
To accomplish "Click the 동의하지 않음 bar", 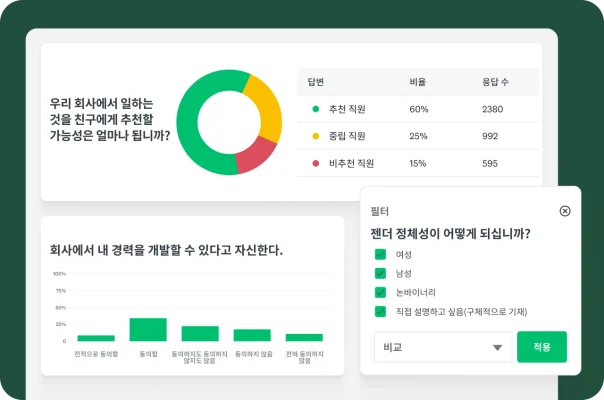I will pyautogui.click(x=252, y=335).
